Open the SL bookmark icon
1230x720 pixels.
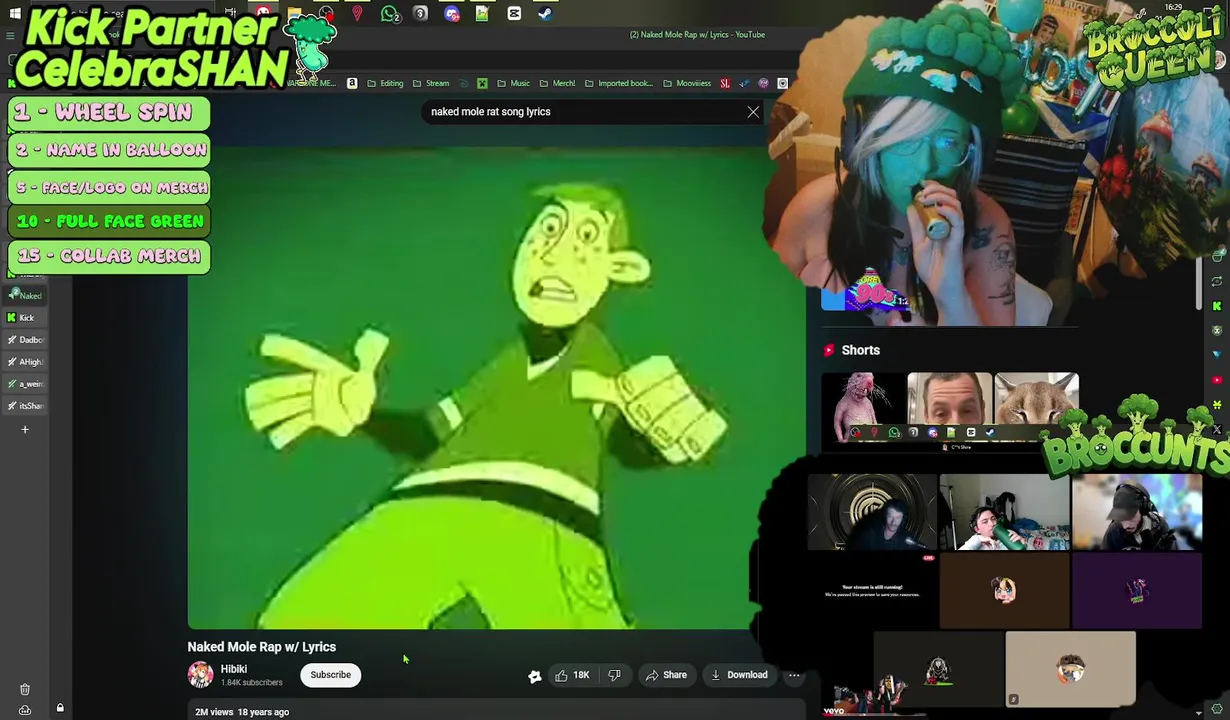[725, 83]
